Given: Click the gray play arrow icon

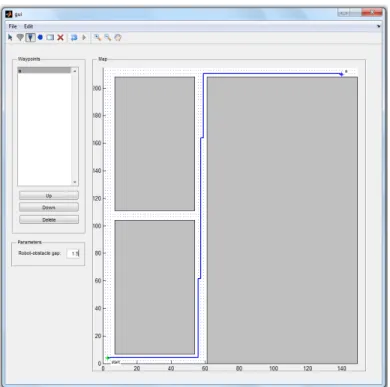Looking at the screenshot, I should 84,37.
